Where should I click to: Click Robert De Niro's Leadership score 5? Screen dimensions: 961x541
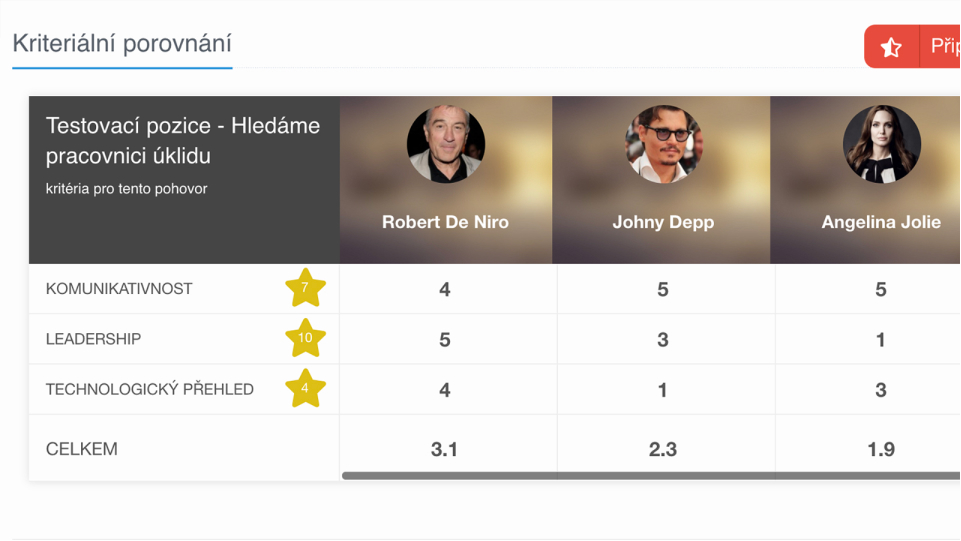pyautogui.click(x=445, y=339)
